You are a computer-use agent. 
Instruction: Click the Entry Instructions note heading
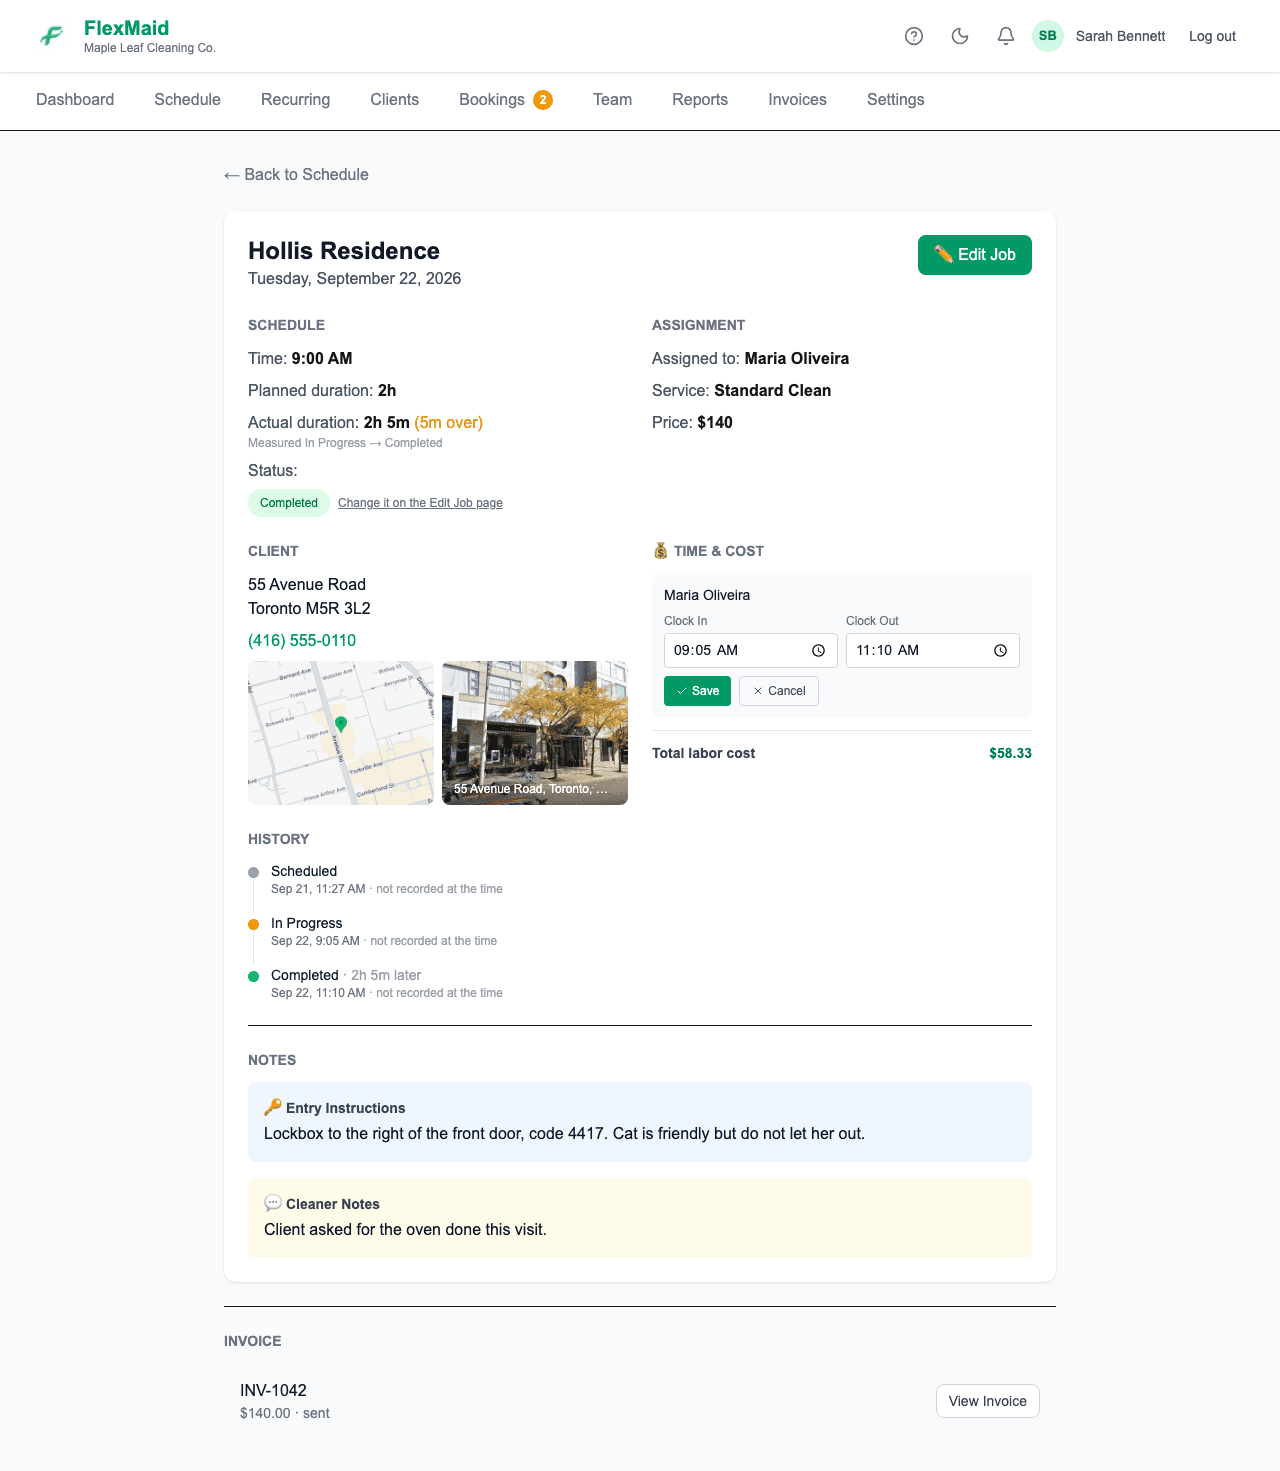[335, 1108]
